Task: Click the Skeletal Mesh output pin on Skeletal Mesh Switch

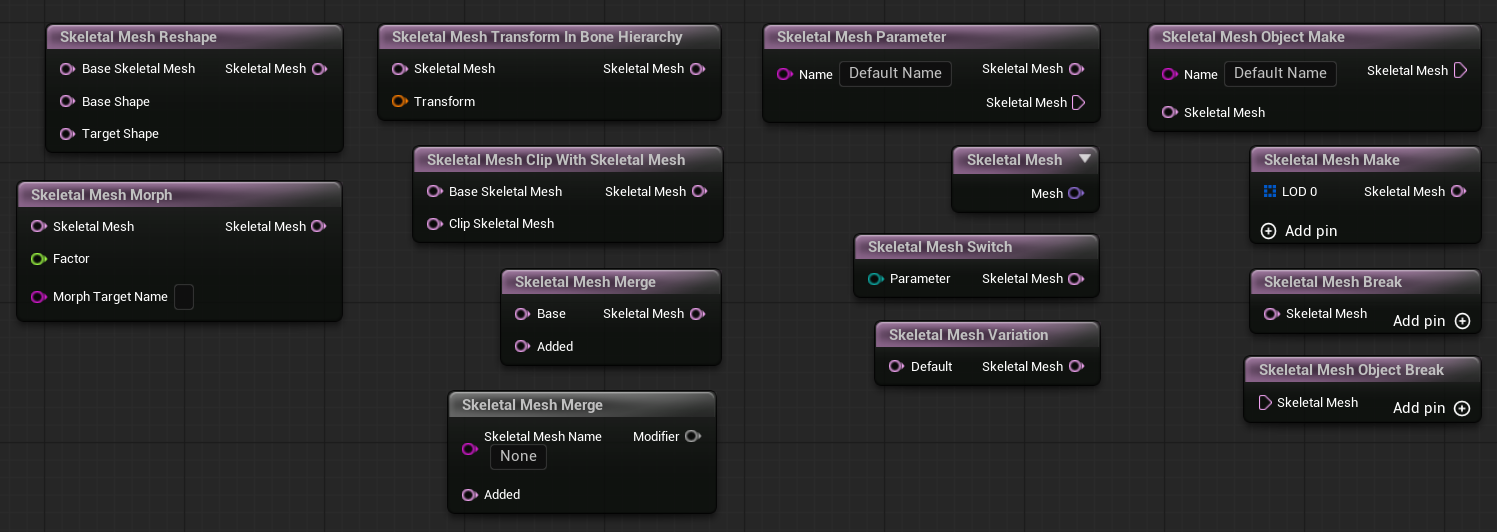Action: click(x=1076, y=279)
